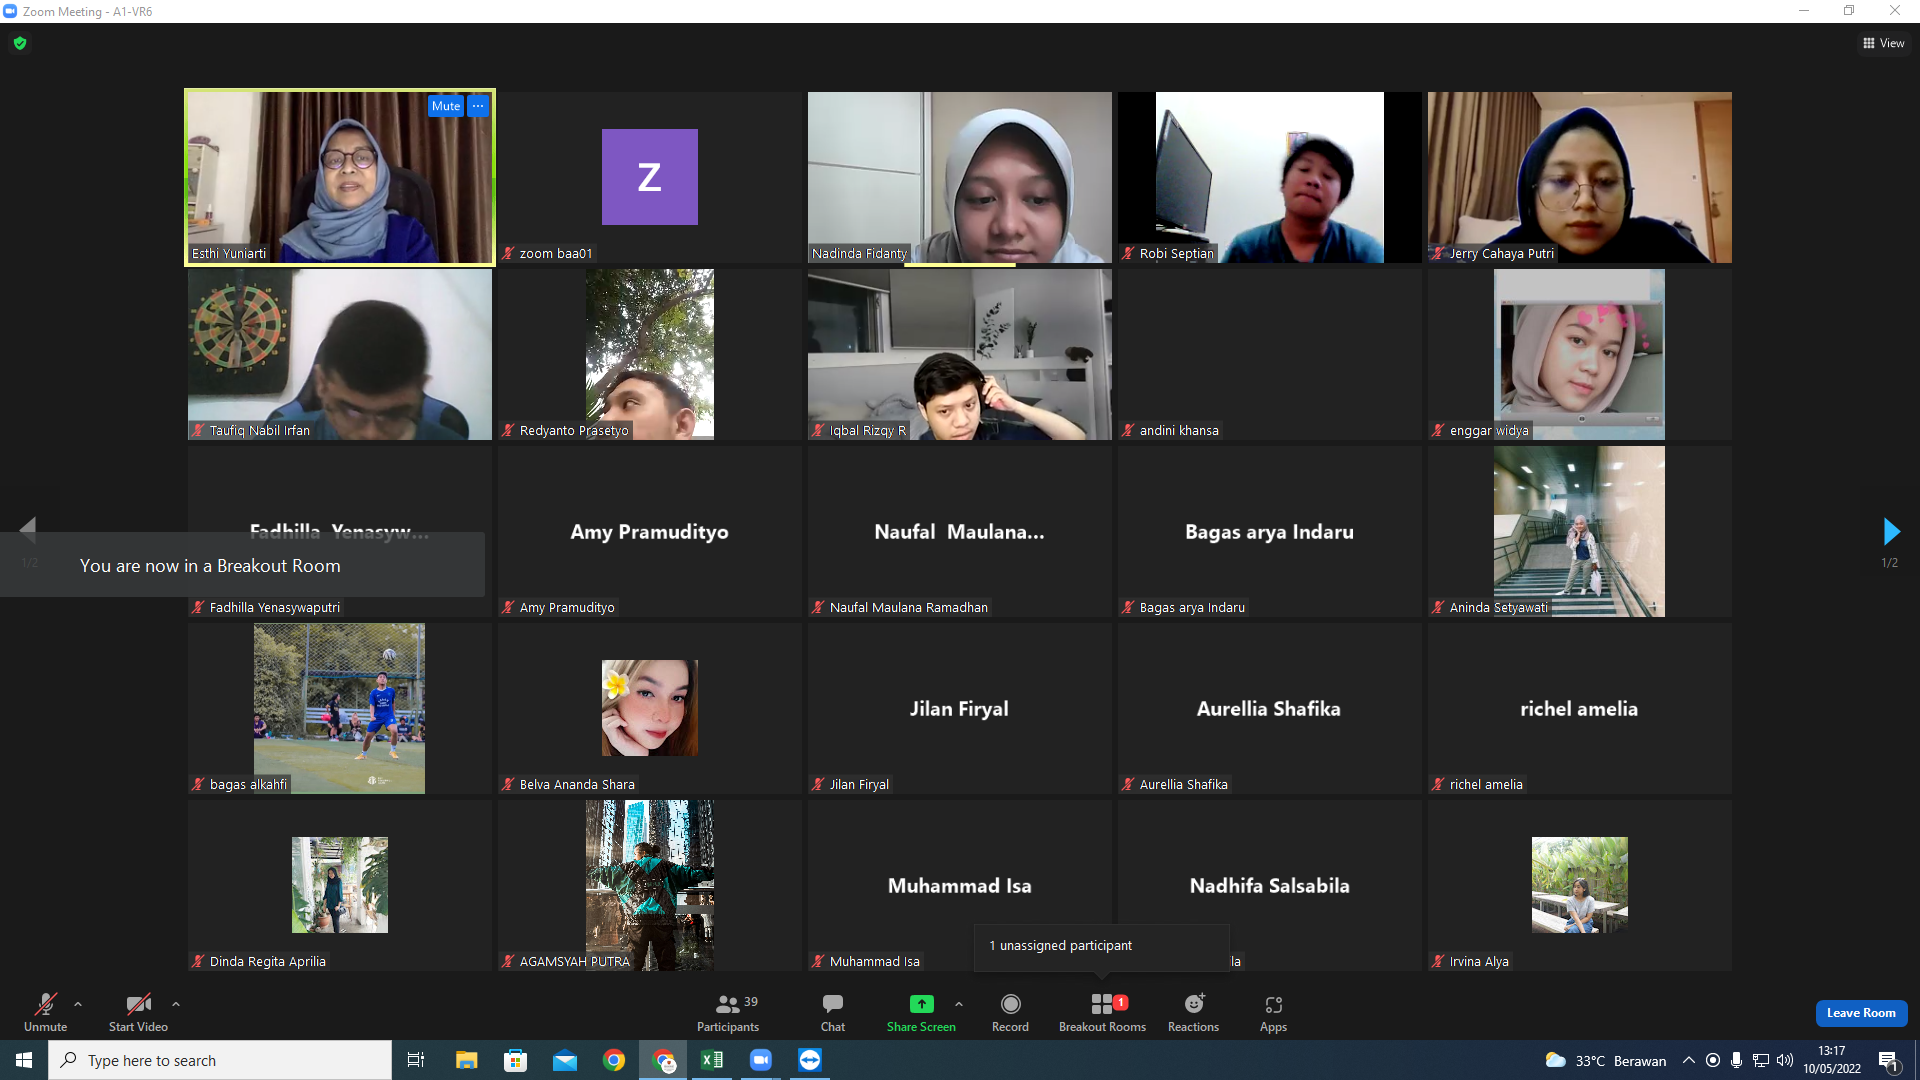The image size is (1920, 1080).
Task: Select Jerry Cahaya Putri video tile
Action: 1580,178
